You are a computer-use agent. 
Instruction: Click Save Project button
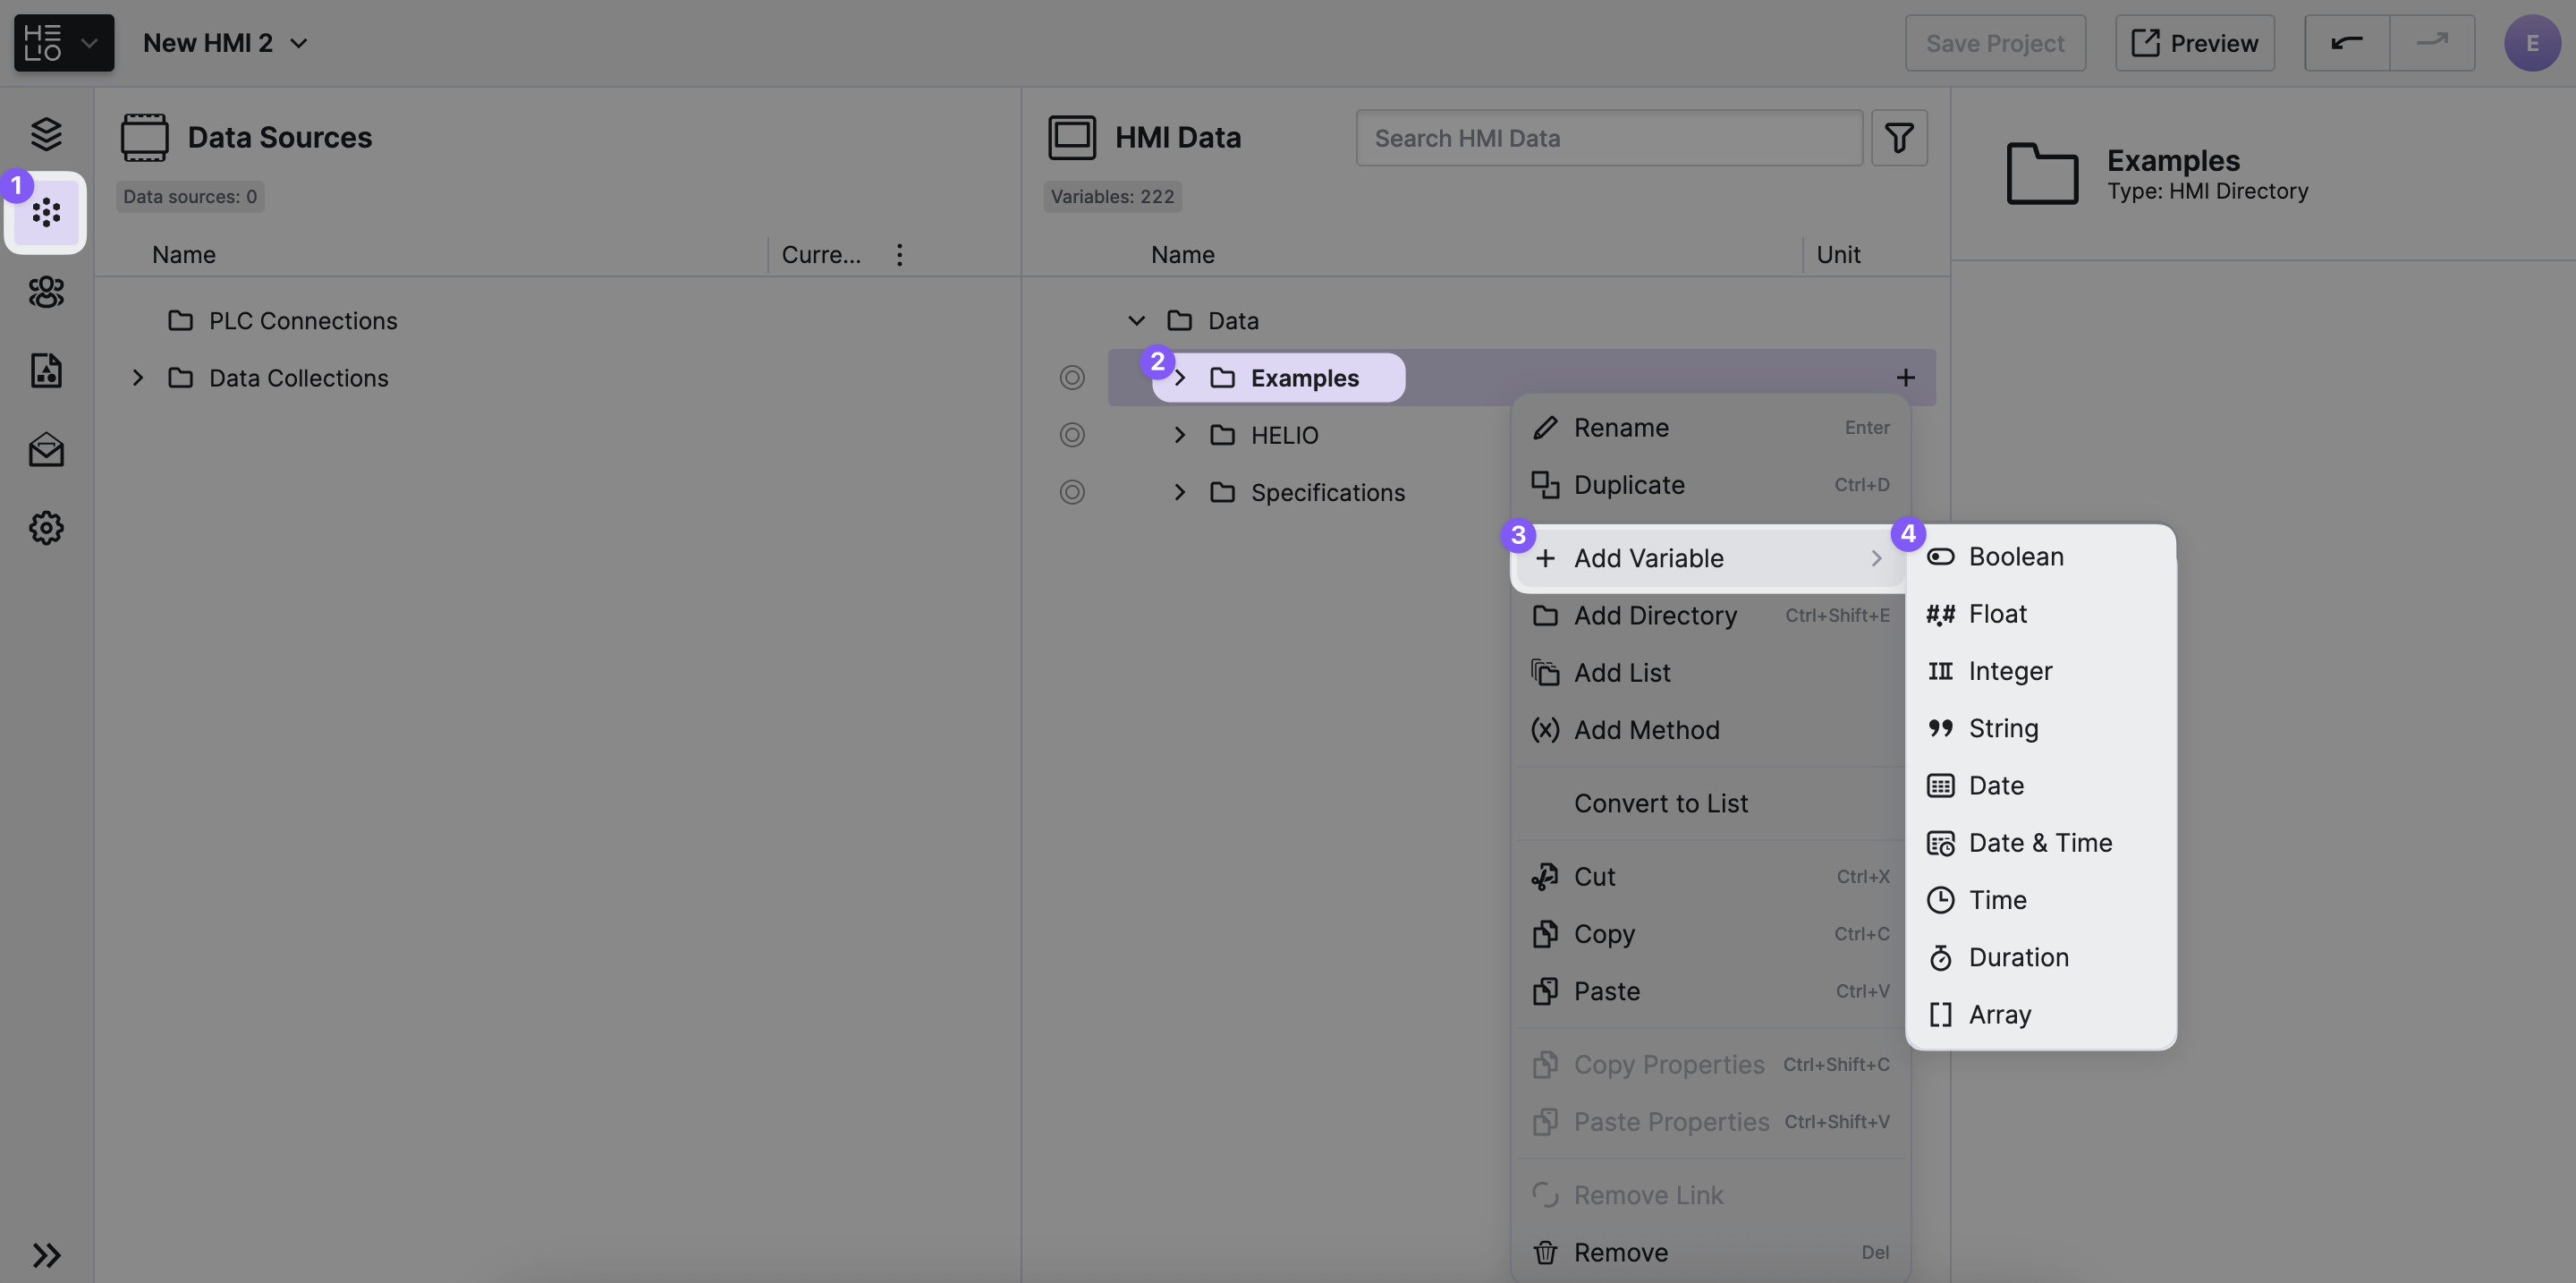pyautogui.click(x=1994, y=43)
